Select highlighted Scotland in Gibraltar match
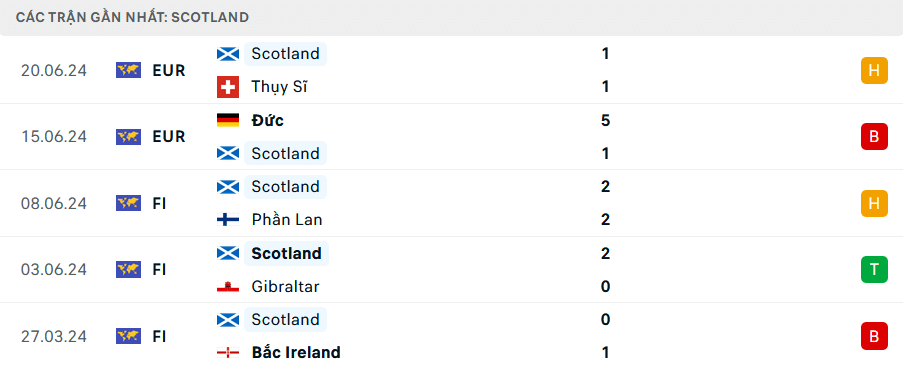 (286, 254)
